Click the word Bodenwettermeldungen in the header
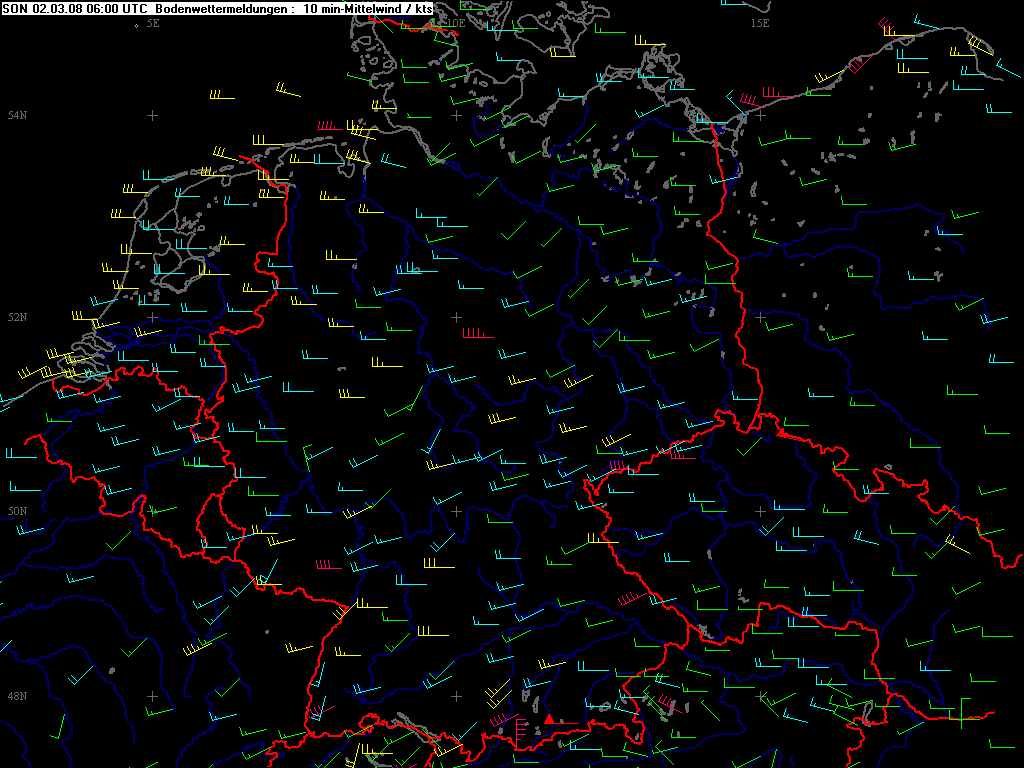 coord(211,8)
